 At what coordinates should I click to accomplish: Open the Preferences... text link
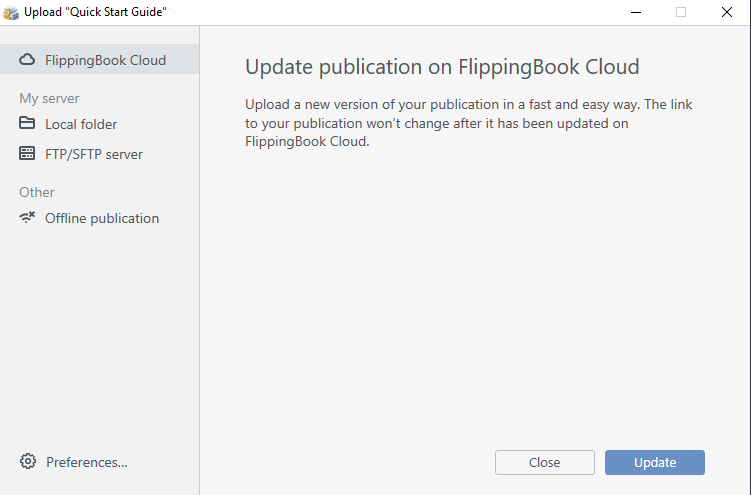coord(87,462)
